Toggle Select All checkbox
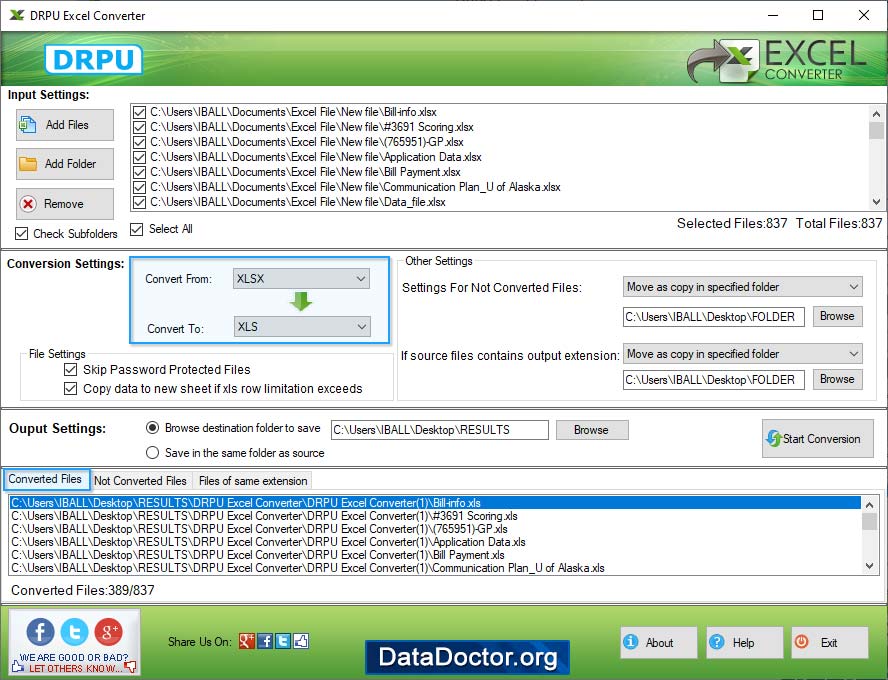This screenshot has height=680, width=888. pyautogui.click(x=136, y=229)
